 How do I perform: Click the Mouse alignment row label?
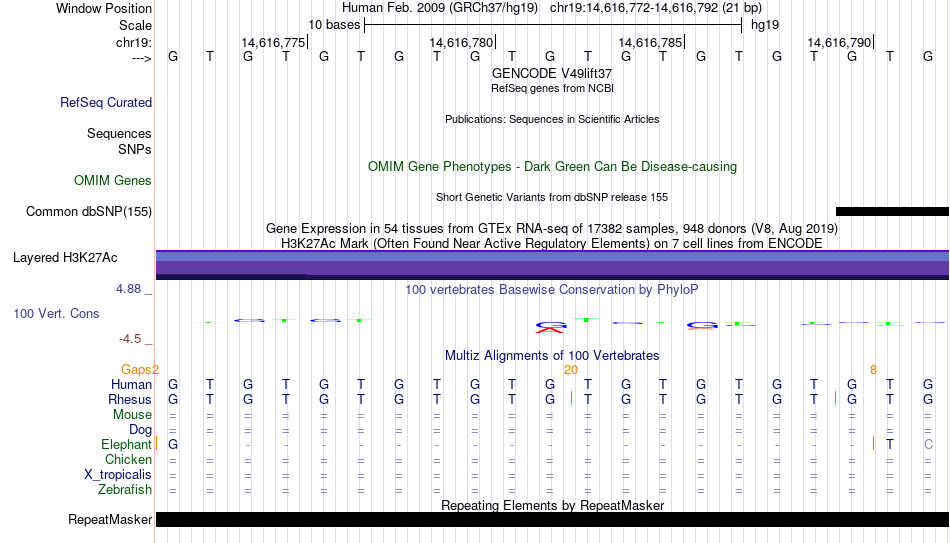132,415
